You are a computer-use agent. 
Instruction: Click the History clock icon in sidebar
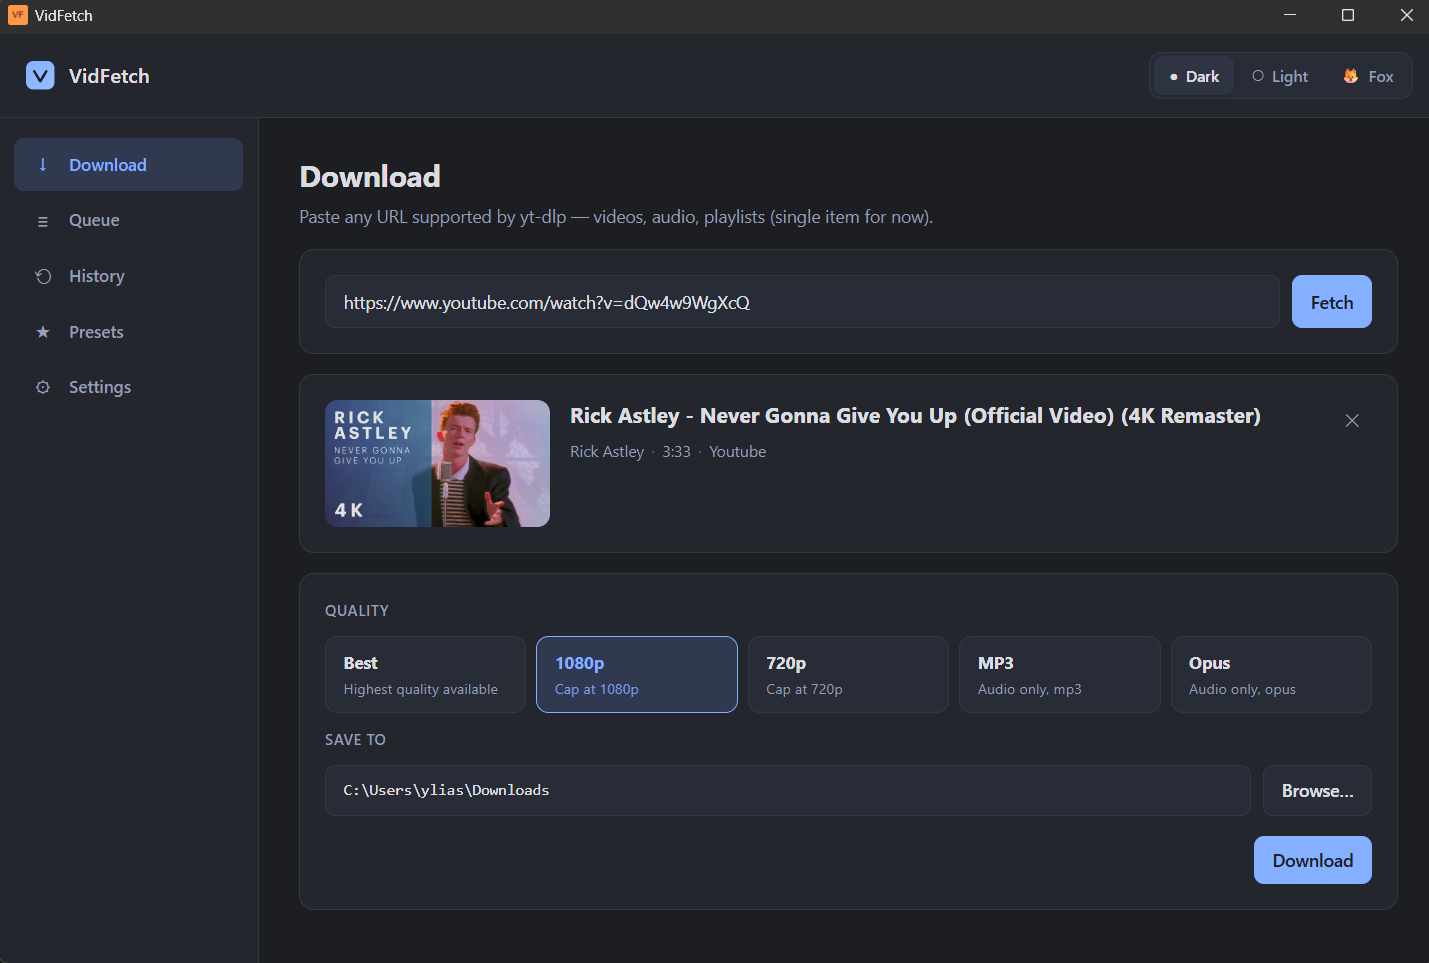tap(43, 277)
